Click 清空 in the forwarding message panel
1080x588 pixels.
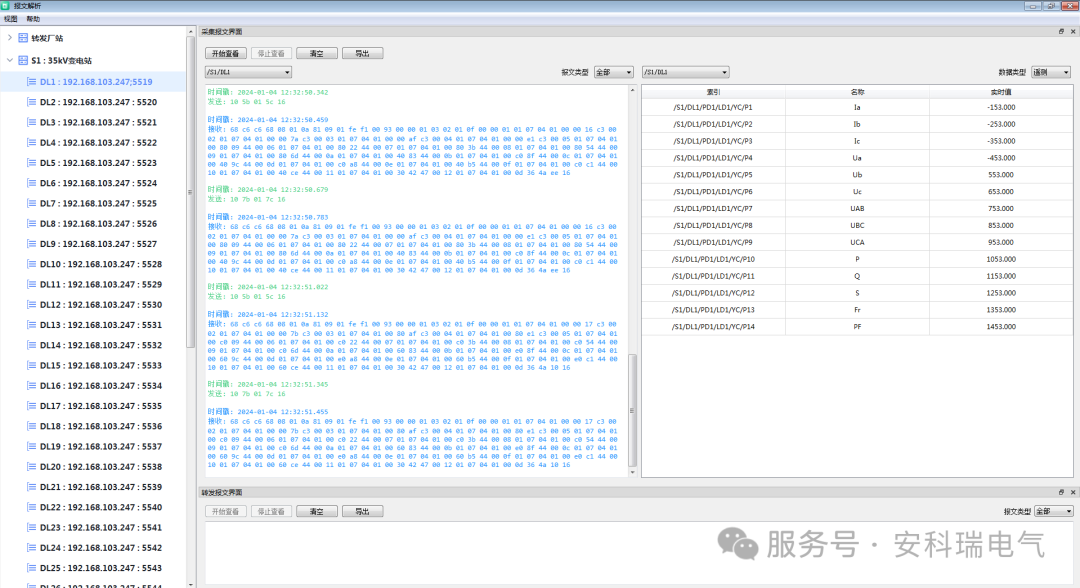pos(316,511)
